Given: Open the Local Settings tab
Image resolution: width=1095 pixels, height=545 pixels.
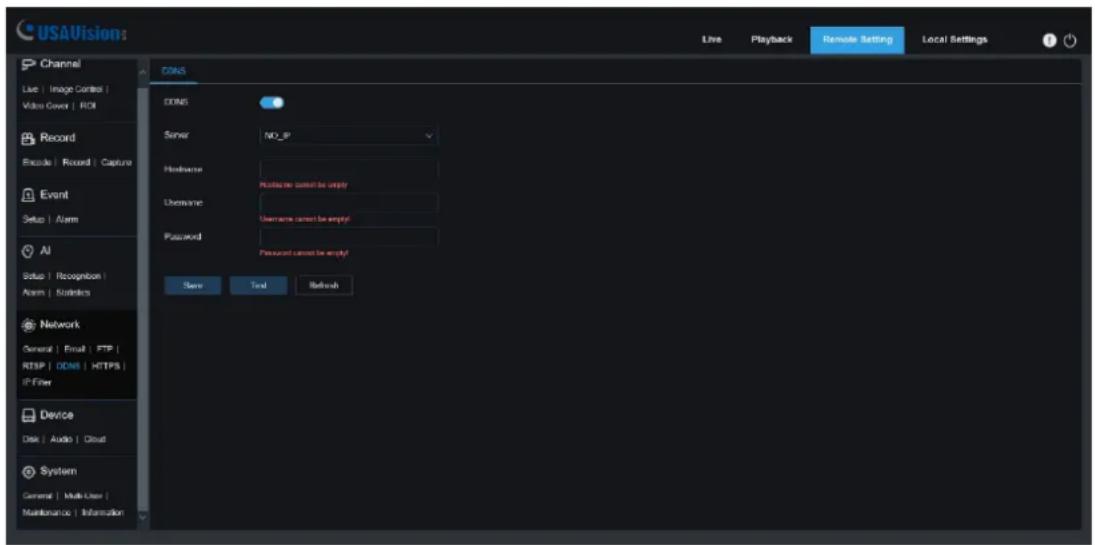Looking at the screenshot, I should 955,40.
